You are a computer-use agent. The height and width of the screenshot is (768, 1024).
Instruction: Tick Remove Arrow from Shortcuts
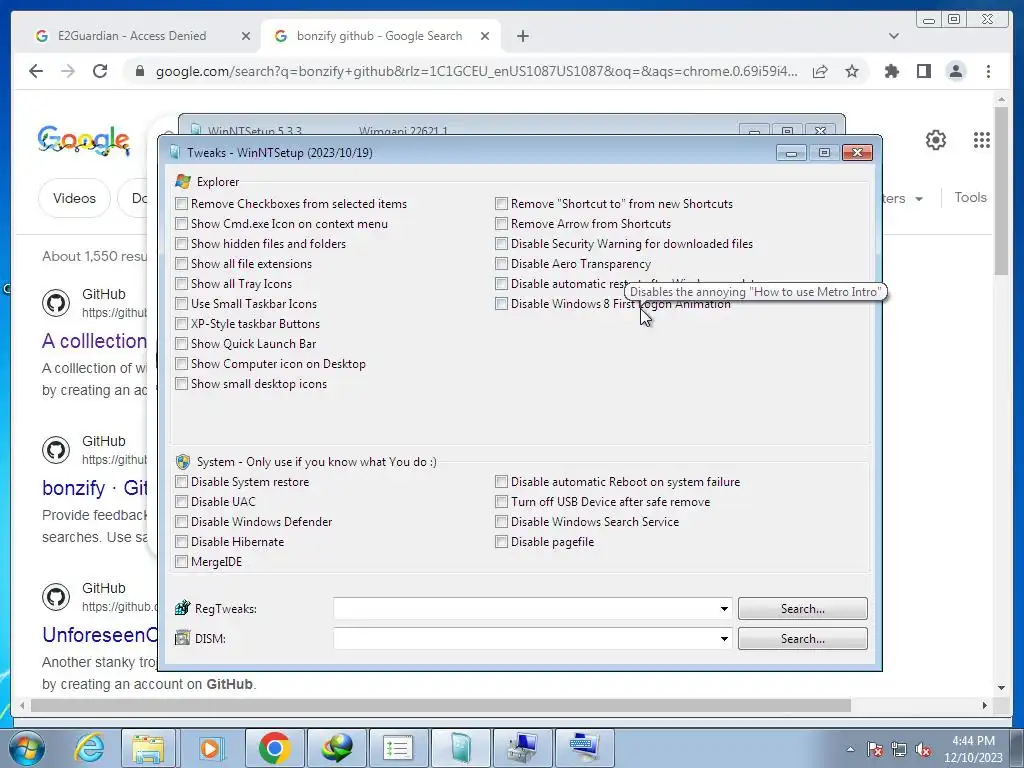pos(501,224)
